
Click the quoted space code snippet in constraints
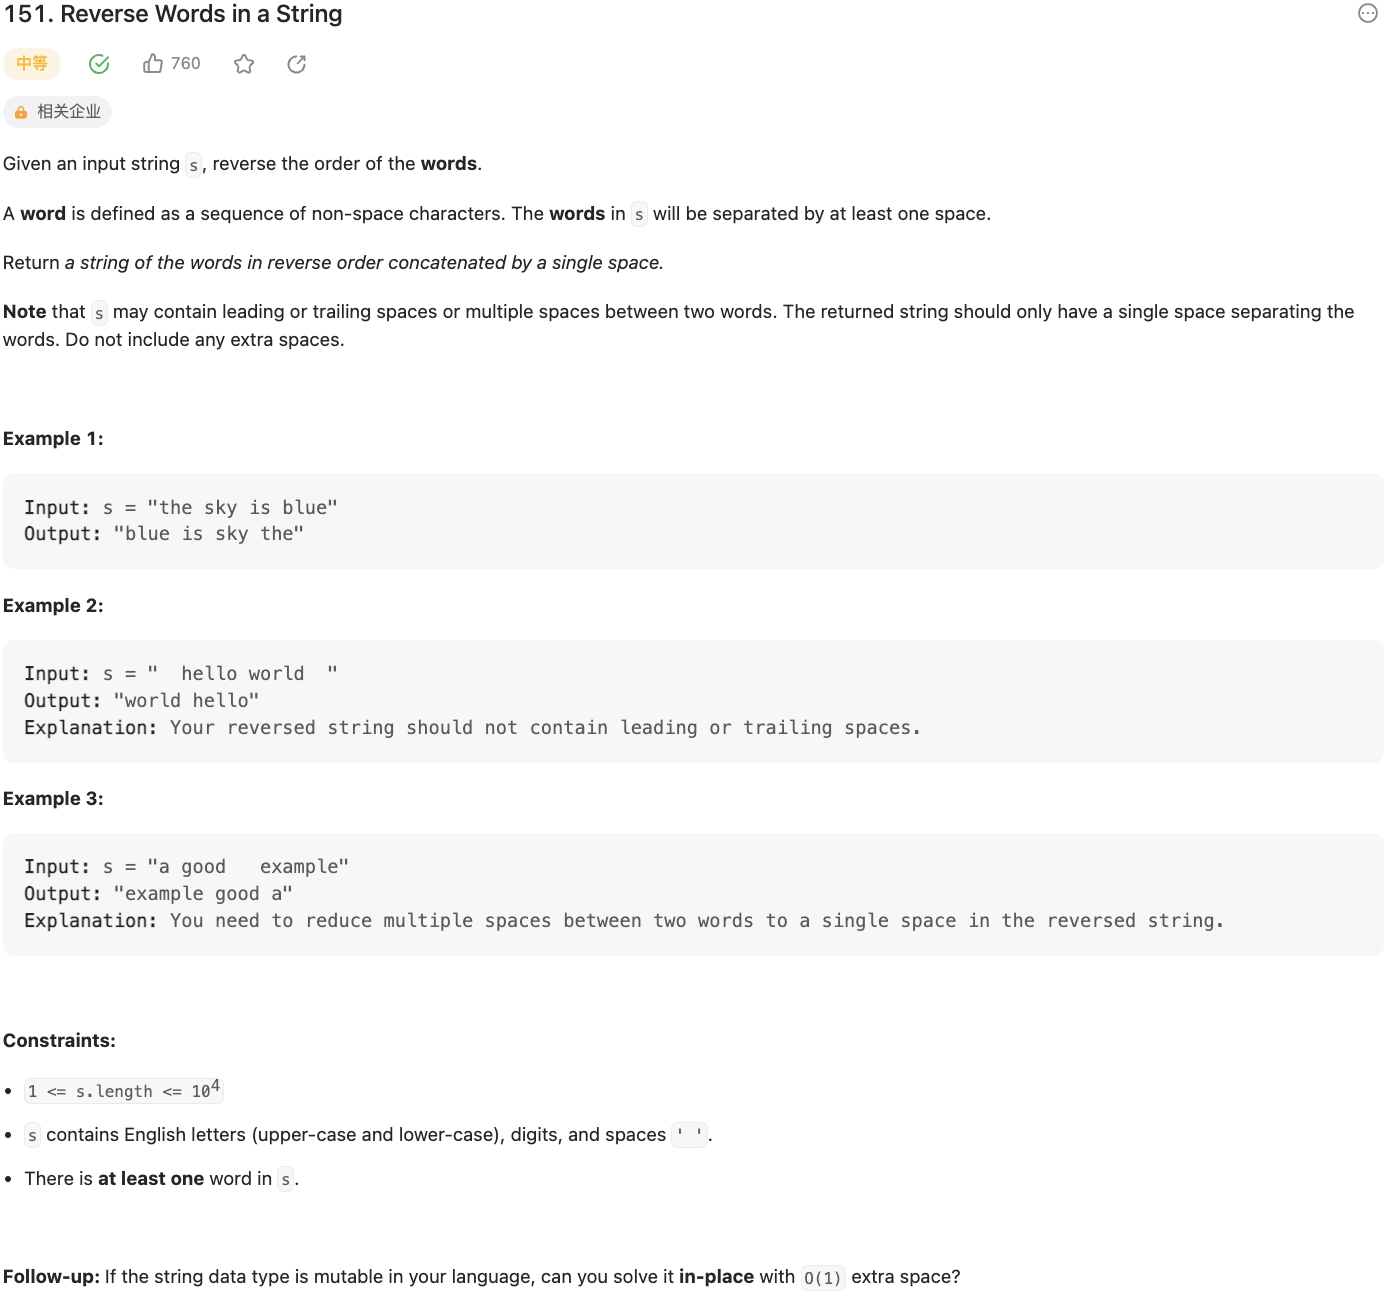(x=689, y=1135)
